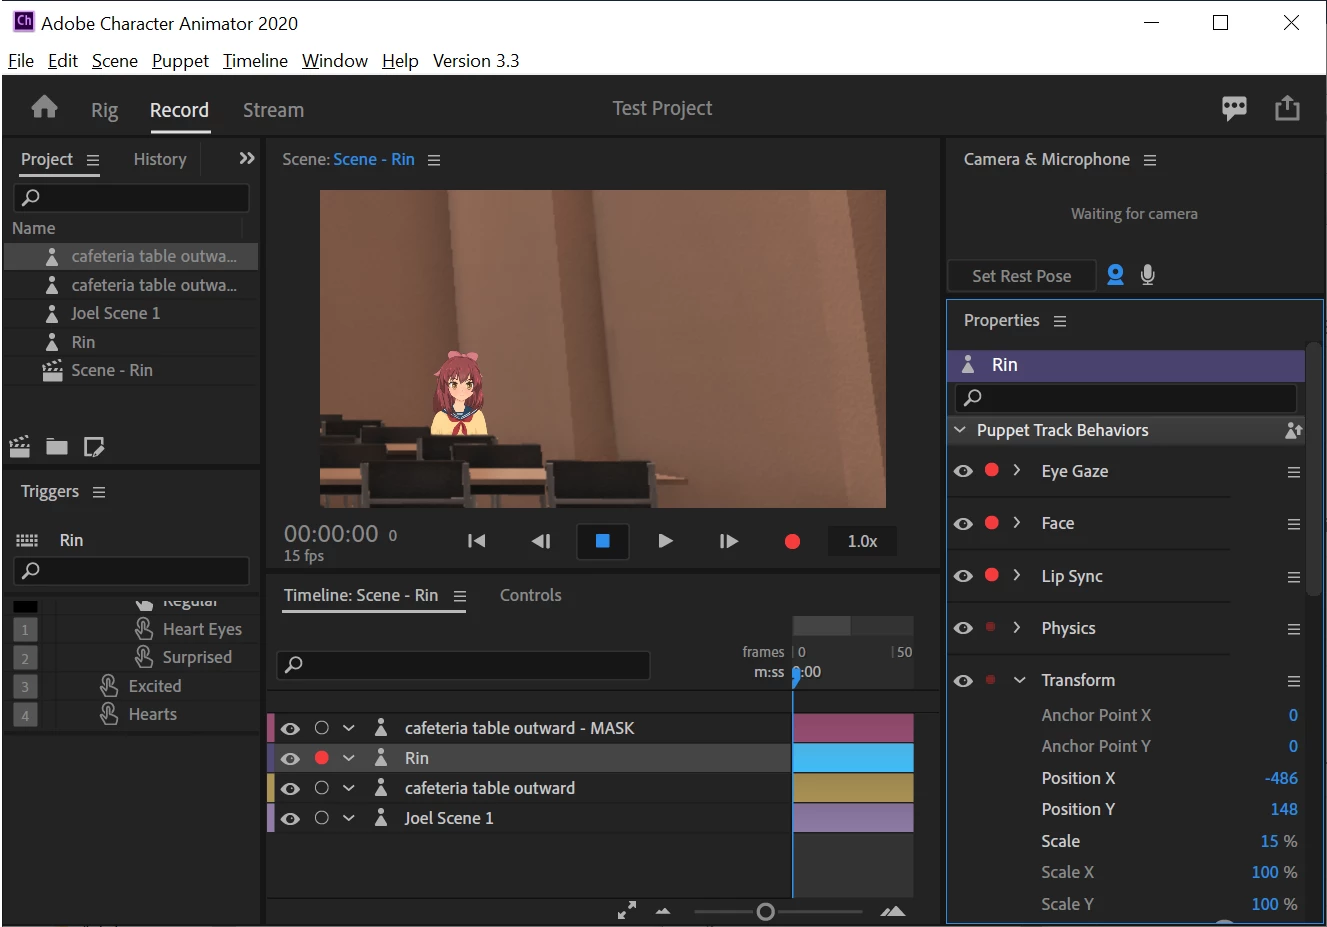Hide the Physics behavior
1327x927 pixels.
click(963, 628)
